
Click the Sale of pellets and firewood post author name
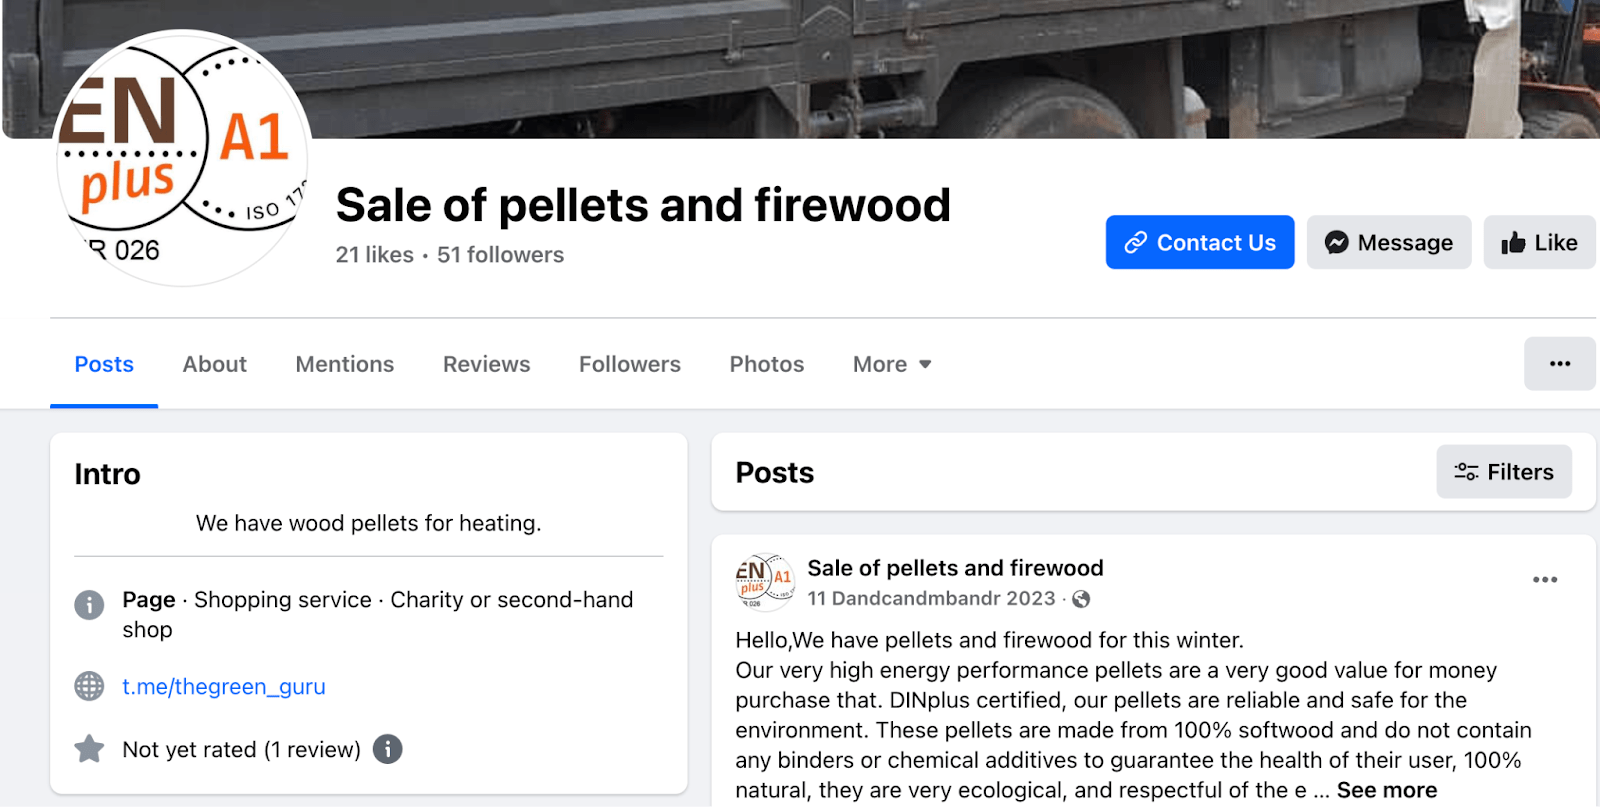point(954,567)
